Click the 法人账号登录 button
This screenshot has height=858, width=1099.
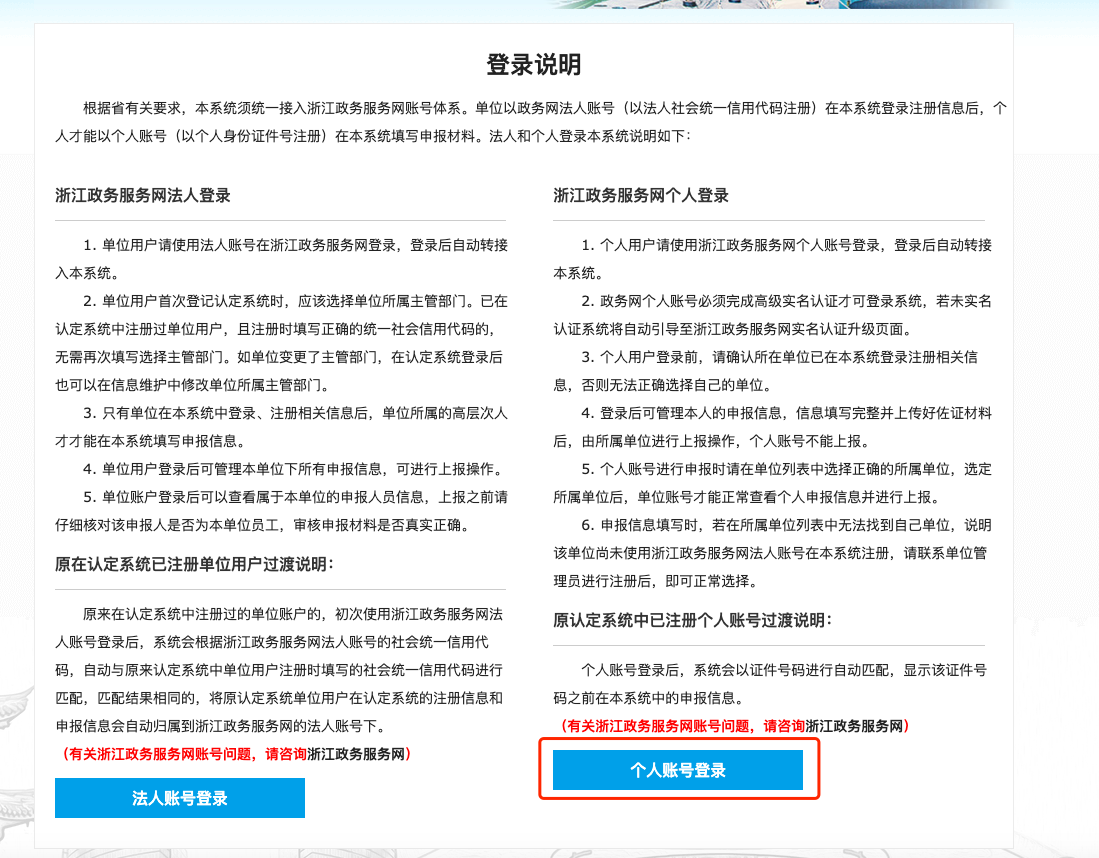179,798
